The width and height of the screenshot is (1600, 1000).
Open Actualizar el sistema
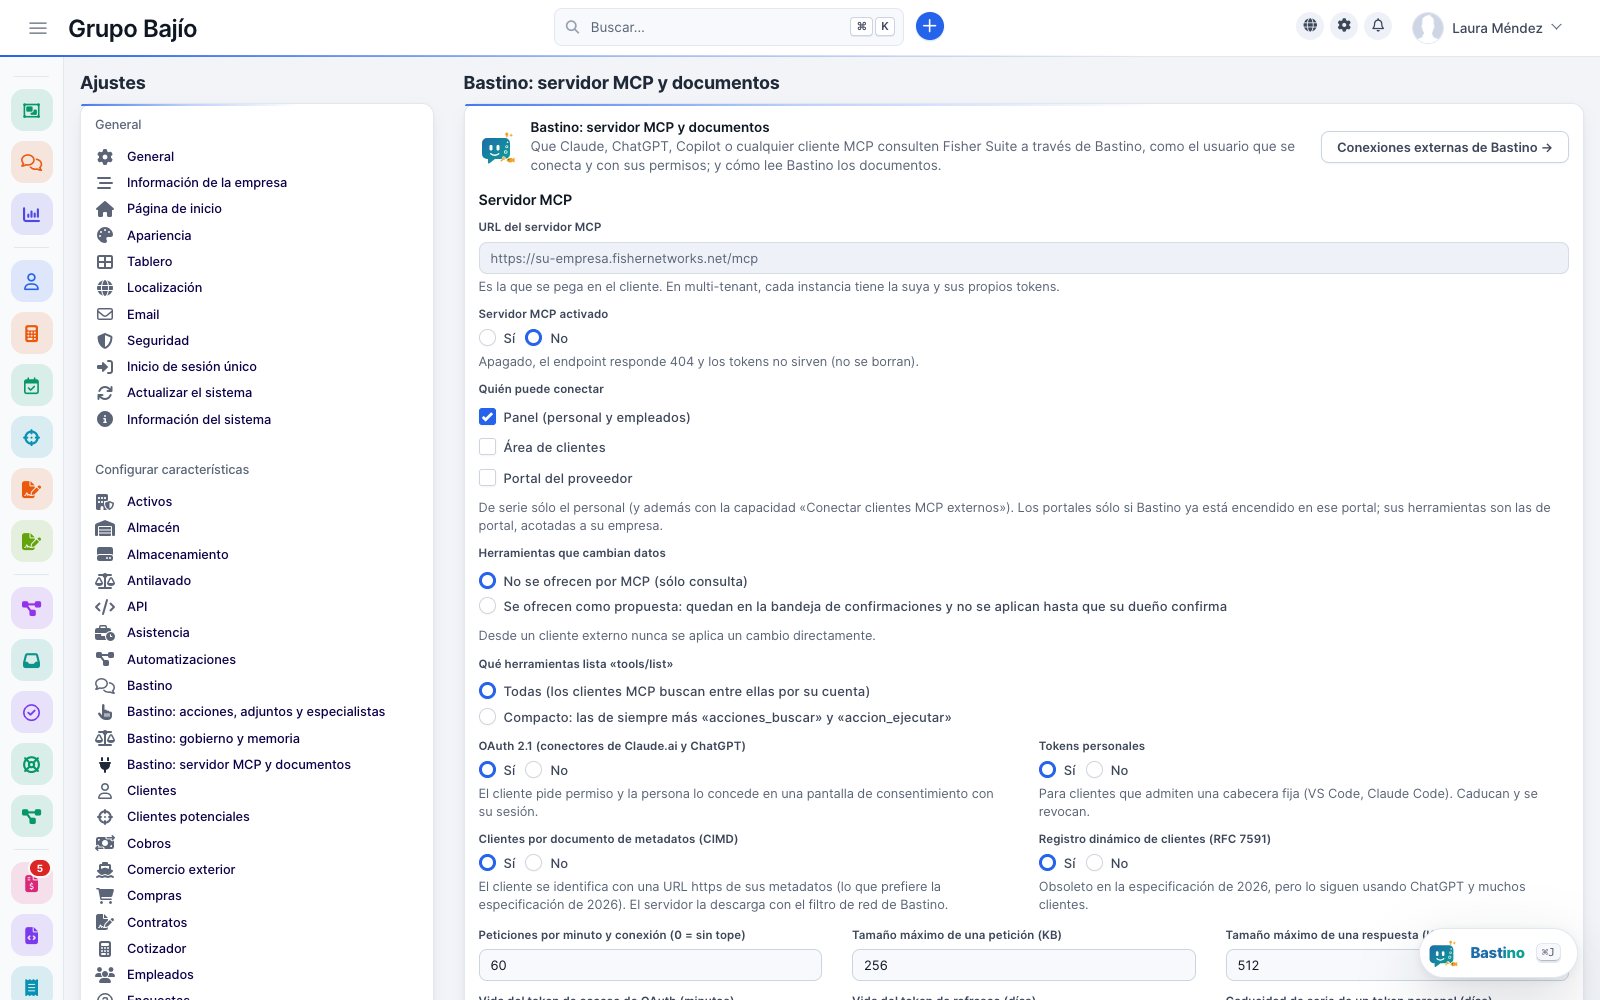coord(189,392)
